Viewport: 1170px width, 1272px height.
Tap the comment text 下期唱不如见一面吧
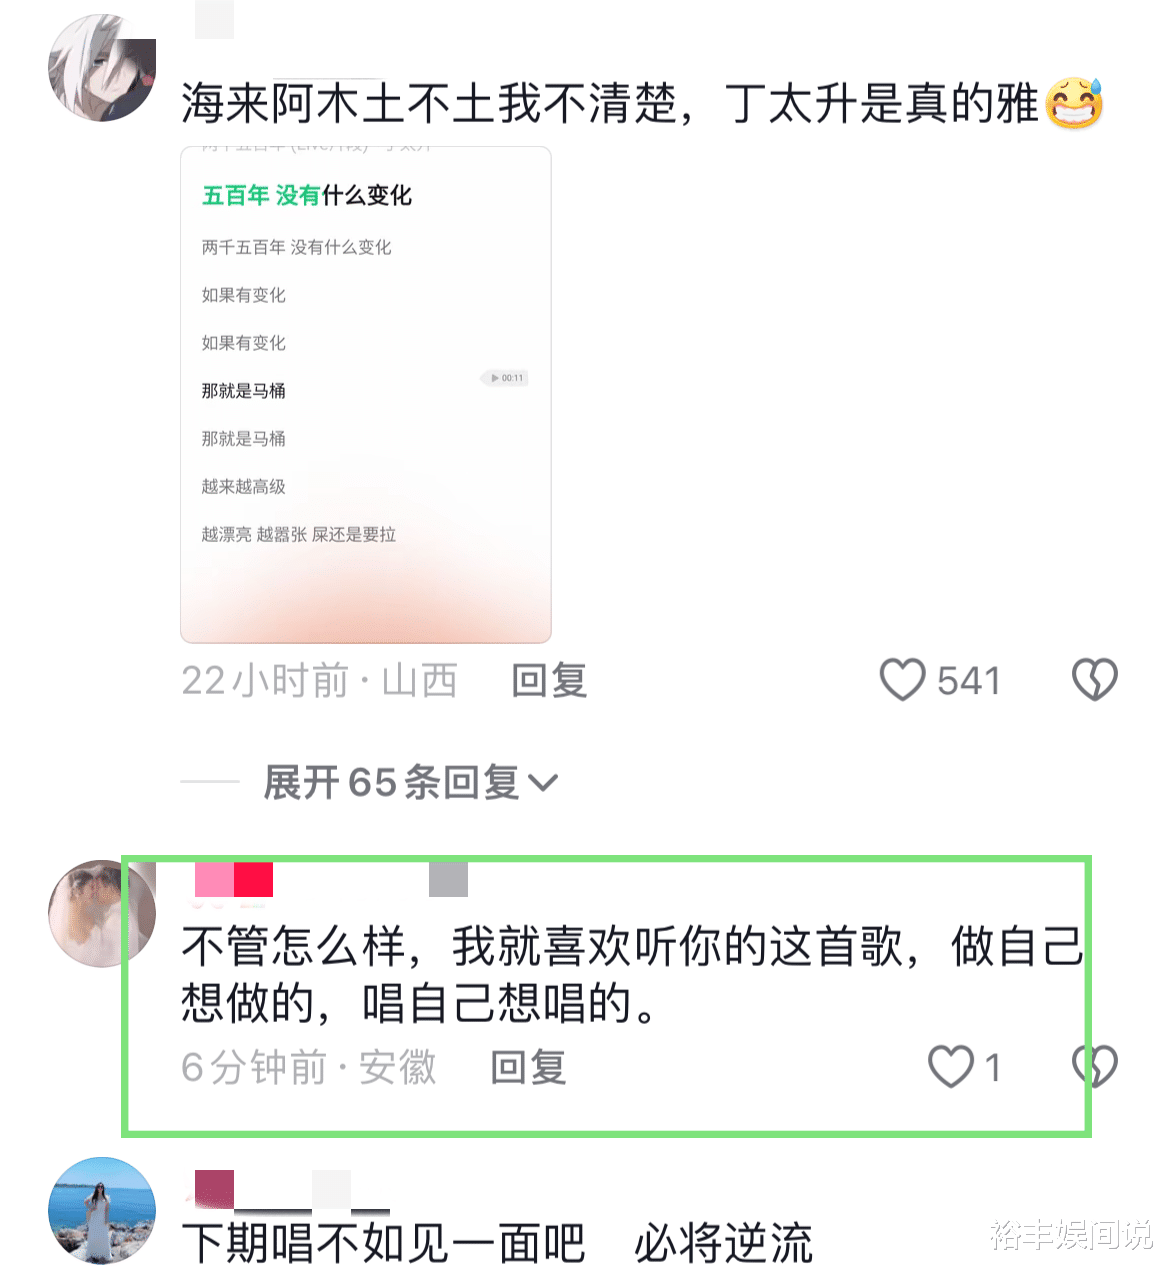[x=383, y=1243]
